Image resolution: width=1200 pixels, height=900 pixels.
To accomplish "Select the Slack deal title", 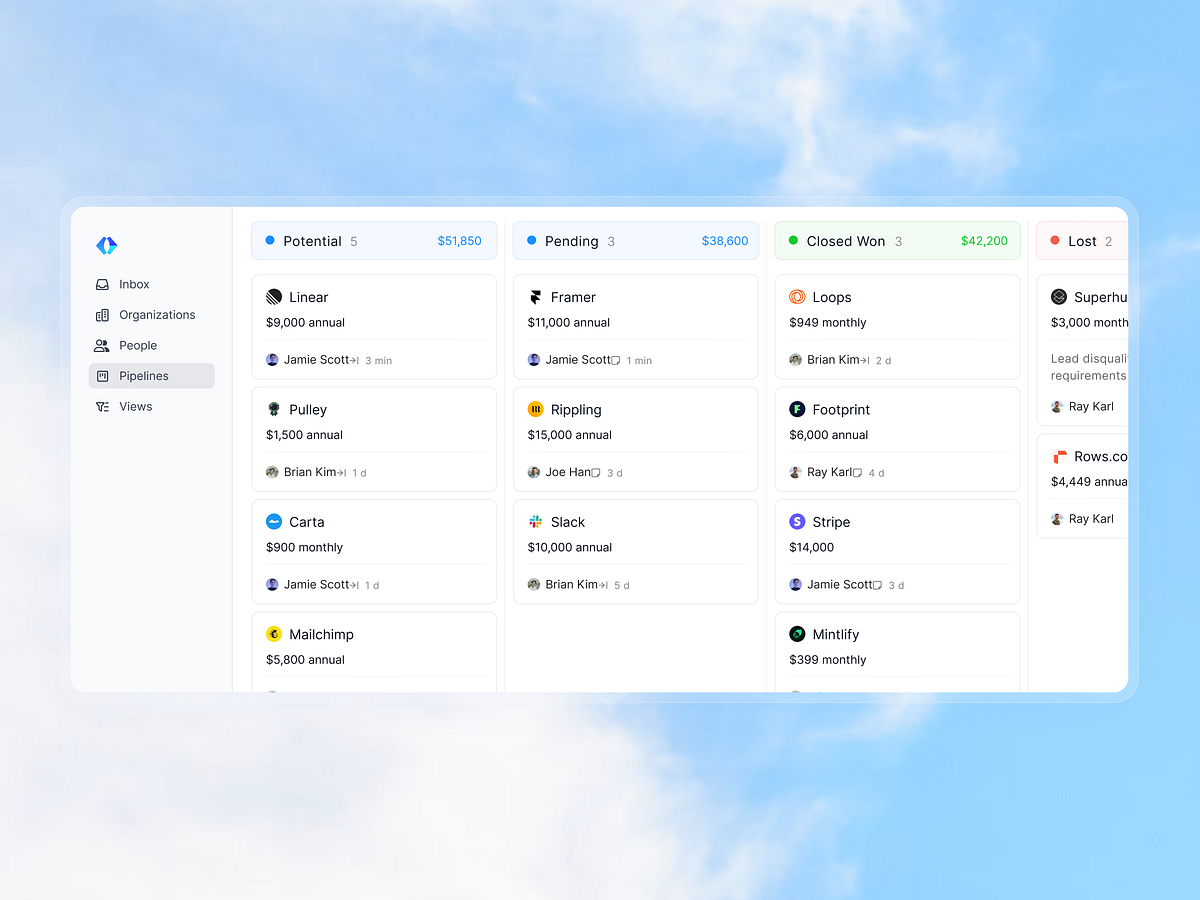I will click(x=568, y=522).
